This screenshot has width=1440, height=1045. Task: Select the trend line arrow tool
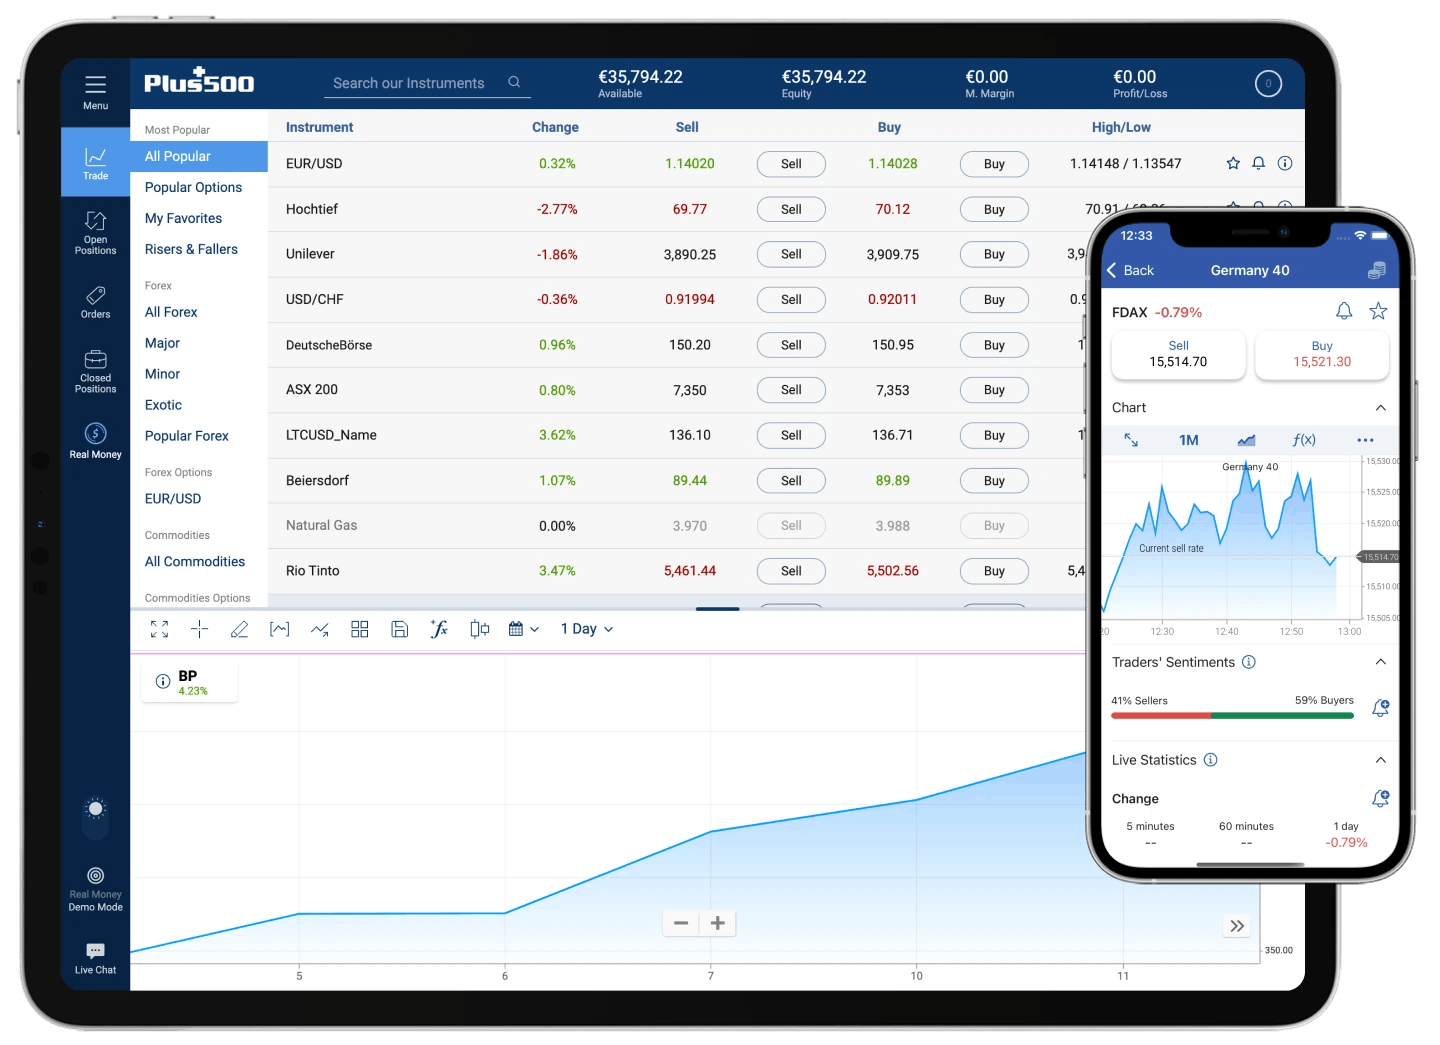coord(319,629)
